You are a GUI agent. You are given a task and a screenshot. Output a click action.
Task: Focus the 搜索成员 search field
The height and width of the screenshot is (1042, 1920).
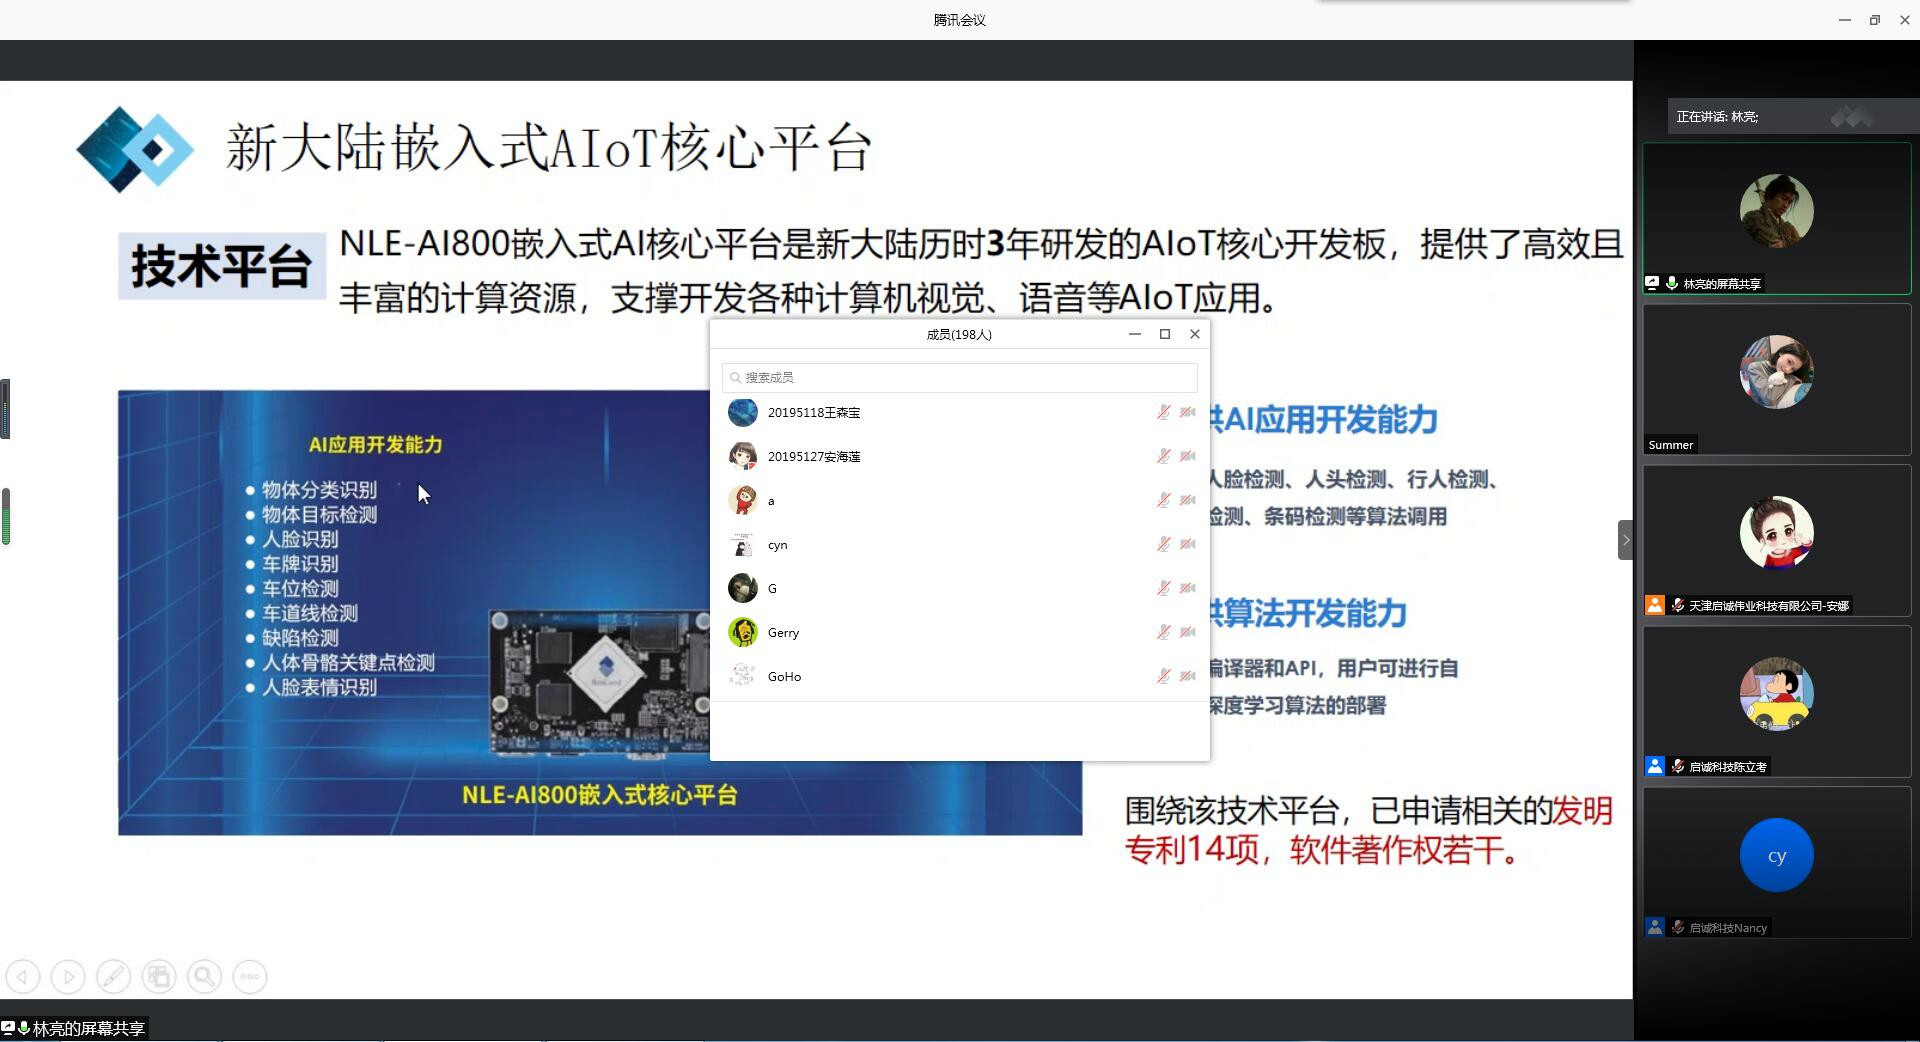[959, 377]
